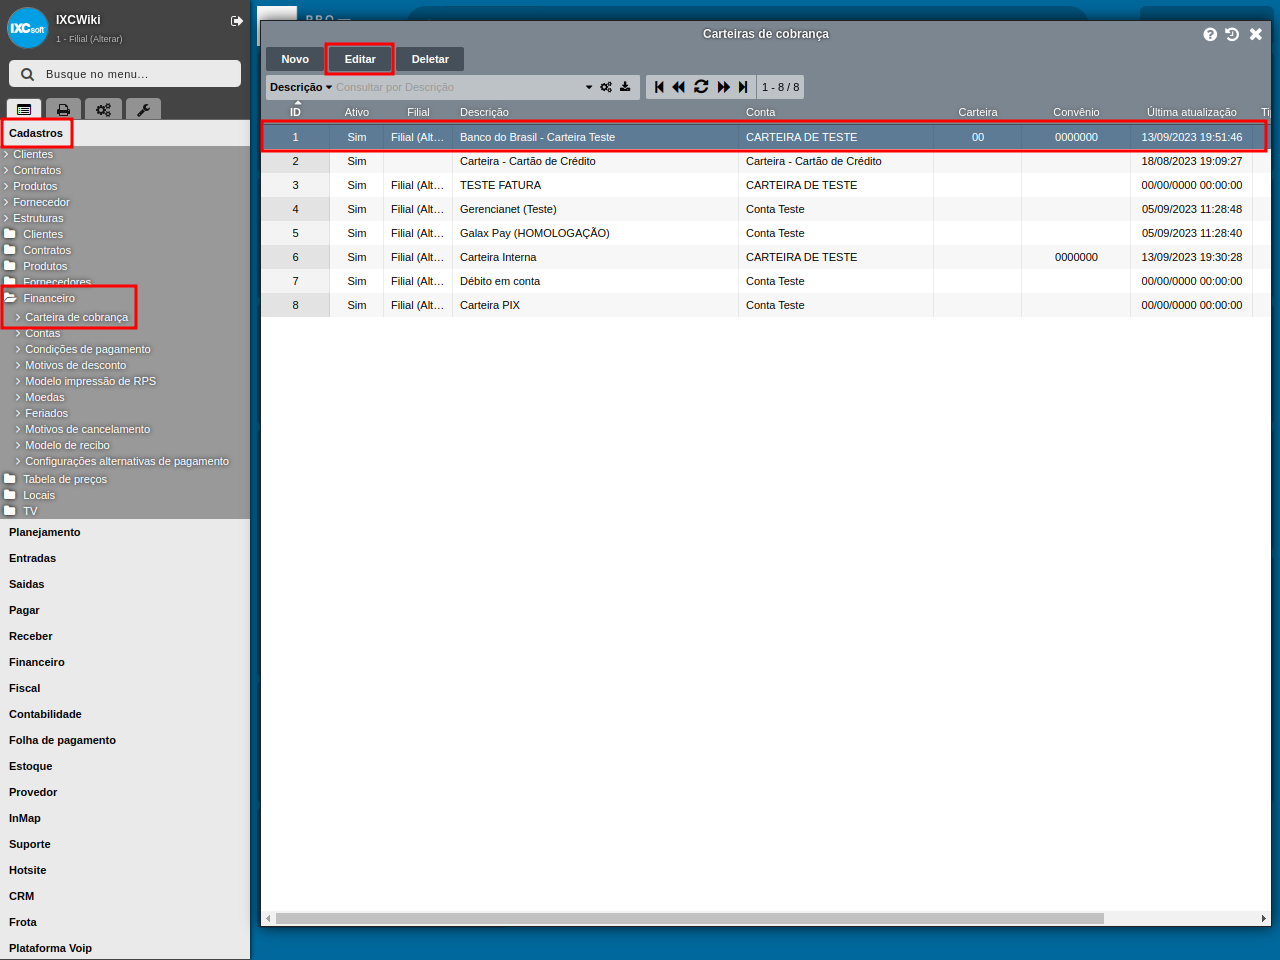Open the Entradas menu section
Image resolution: width=1280 pixels, height=960 pixels.
click(33, 558)
